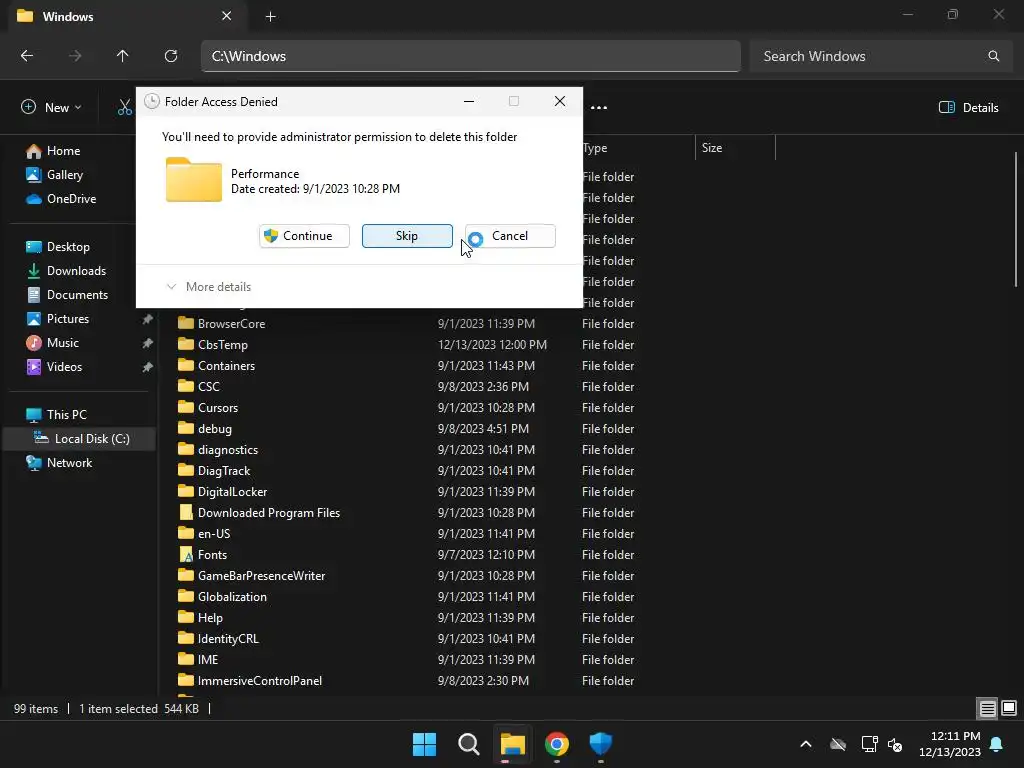Open the New item dropdown
The width and height of the screenshot is (1024, 768).
[x=51, y=108]
